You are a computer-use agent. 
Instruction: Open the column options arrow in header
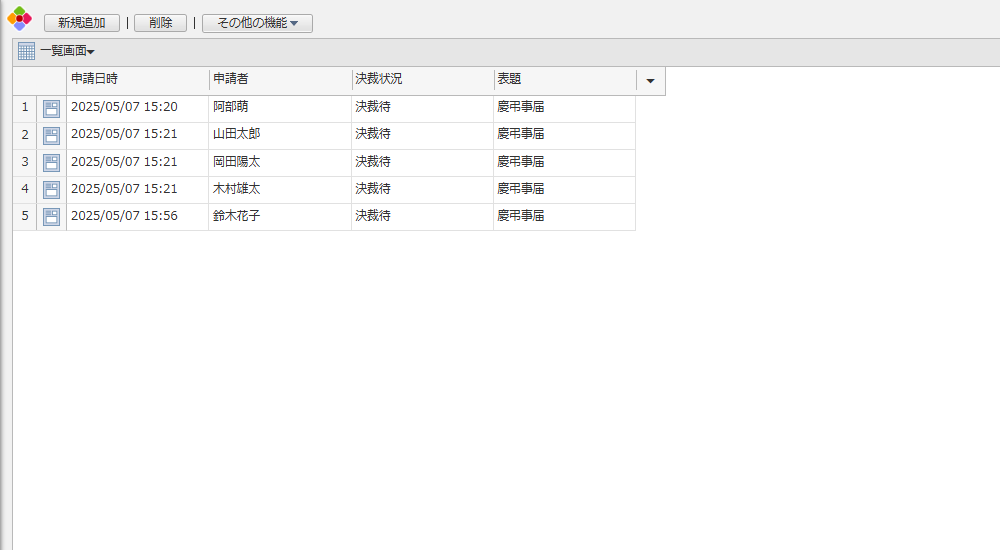click(x=651, y=81)
